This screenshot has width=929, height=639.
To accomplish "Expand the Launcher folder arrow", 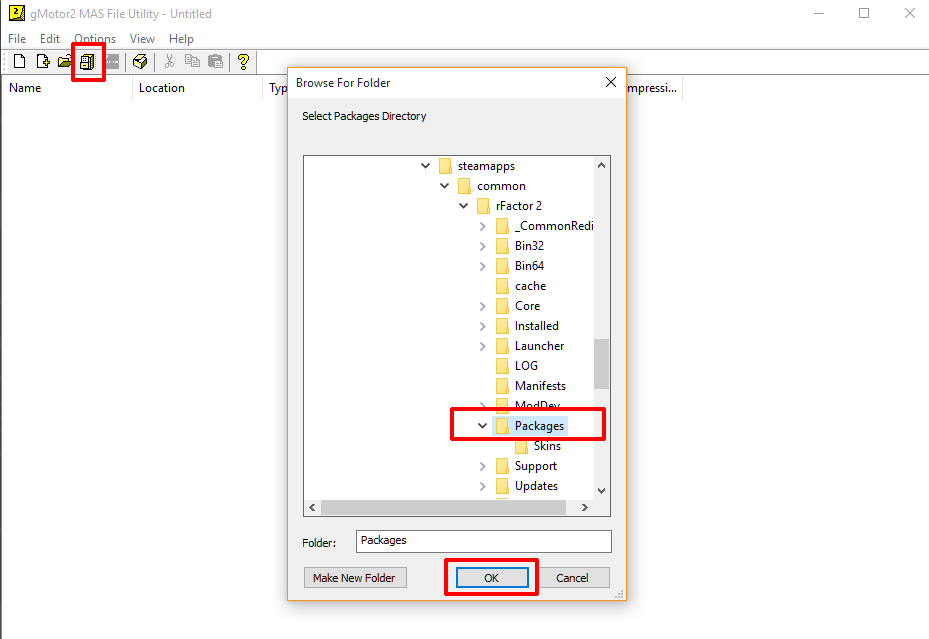I will tap(482, 346).
